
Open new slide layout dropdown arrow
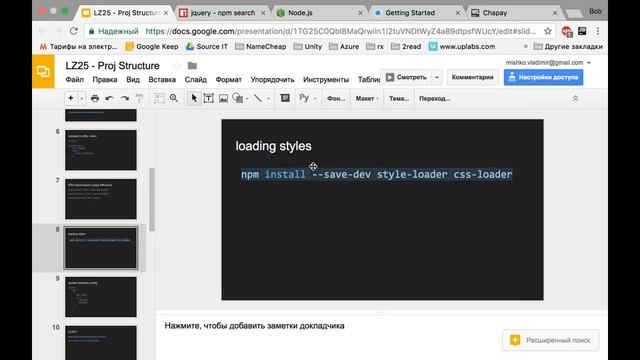click(81, 98)
